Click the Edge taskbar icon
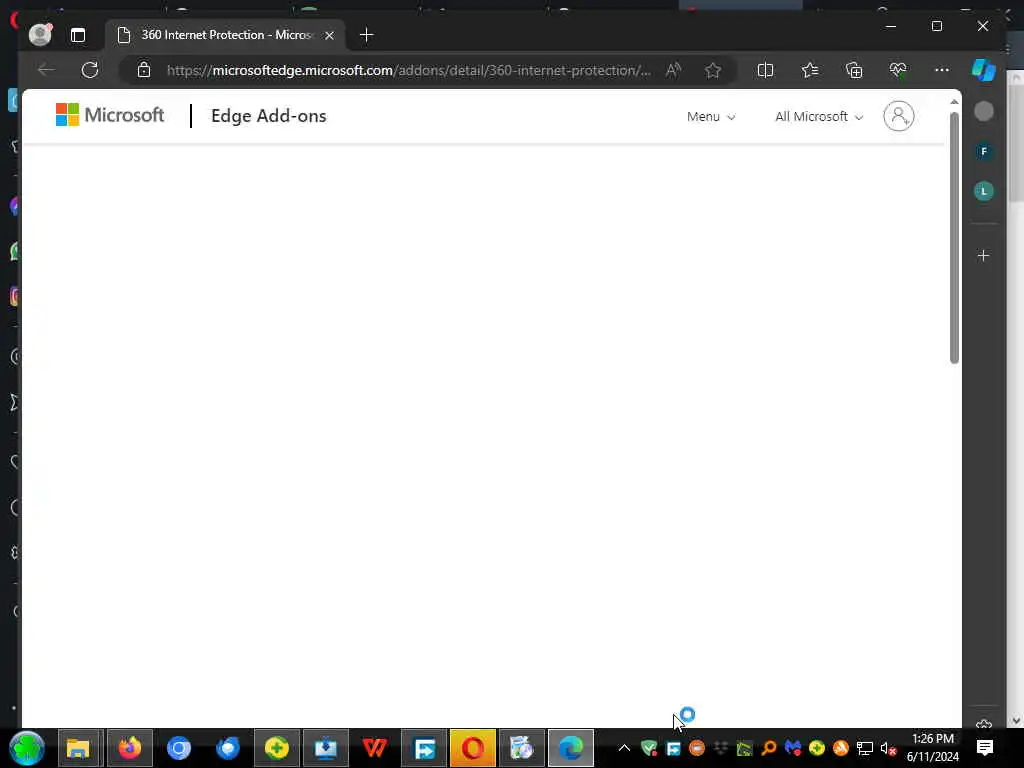The height and width of the screenshot is (768, 1024). pyautogui.click(x=571, y=748)
